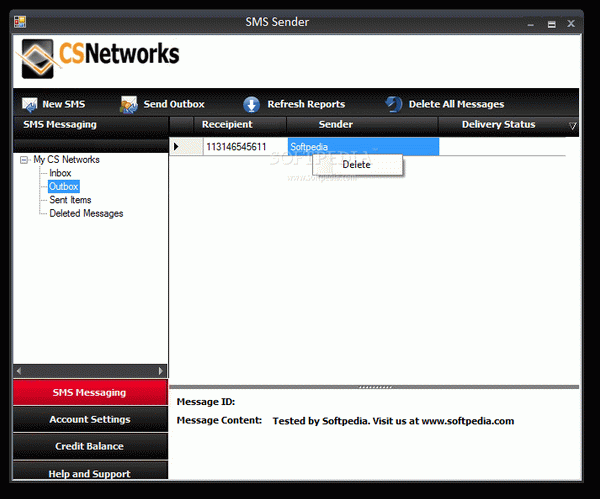This screenshot has width=600, height=499.
Task: Click the SMS Messaging panel header
Action: 91,127
